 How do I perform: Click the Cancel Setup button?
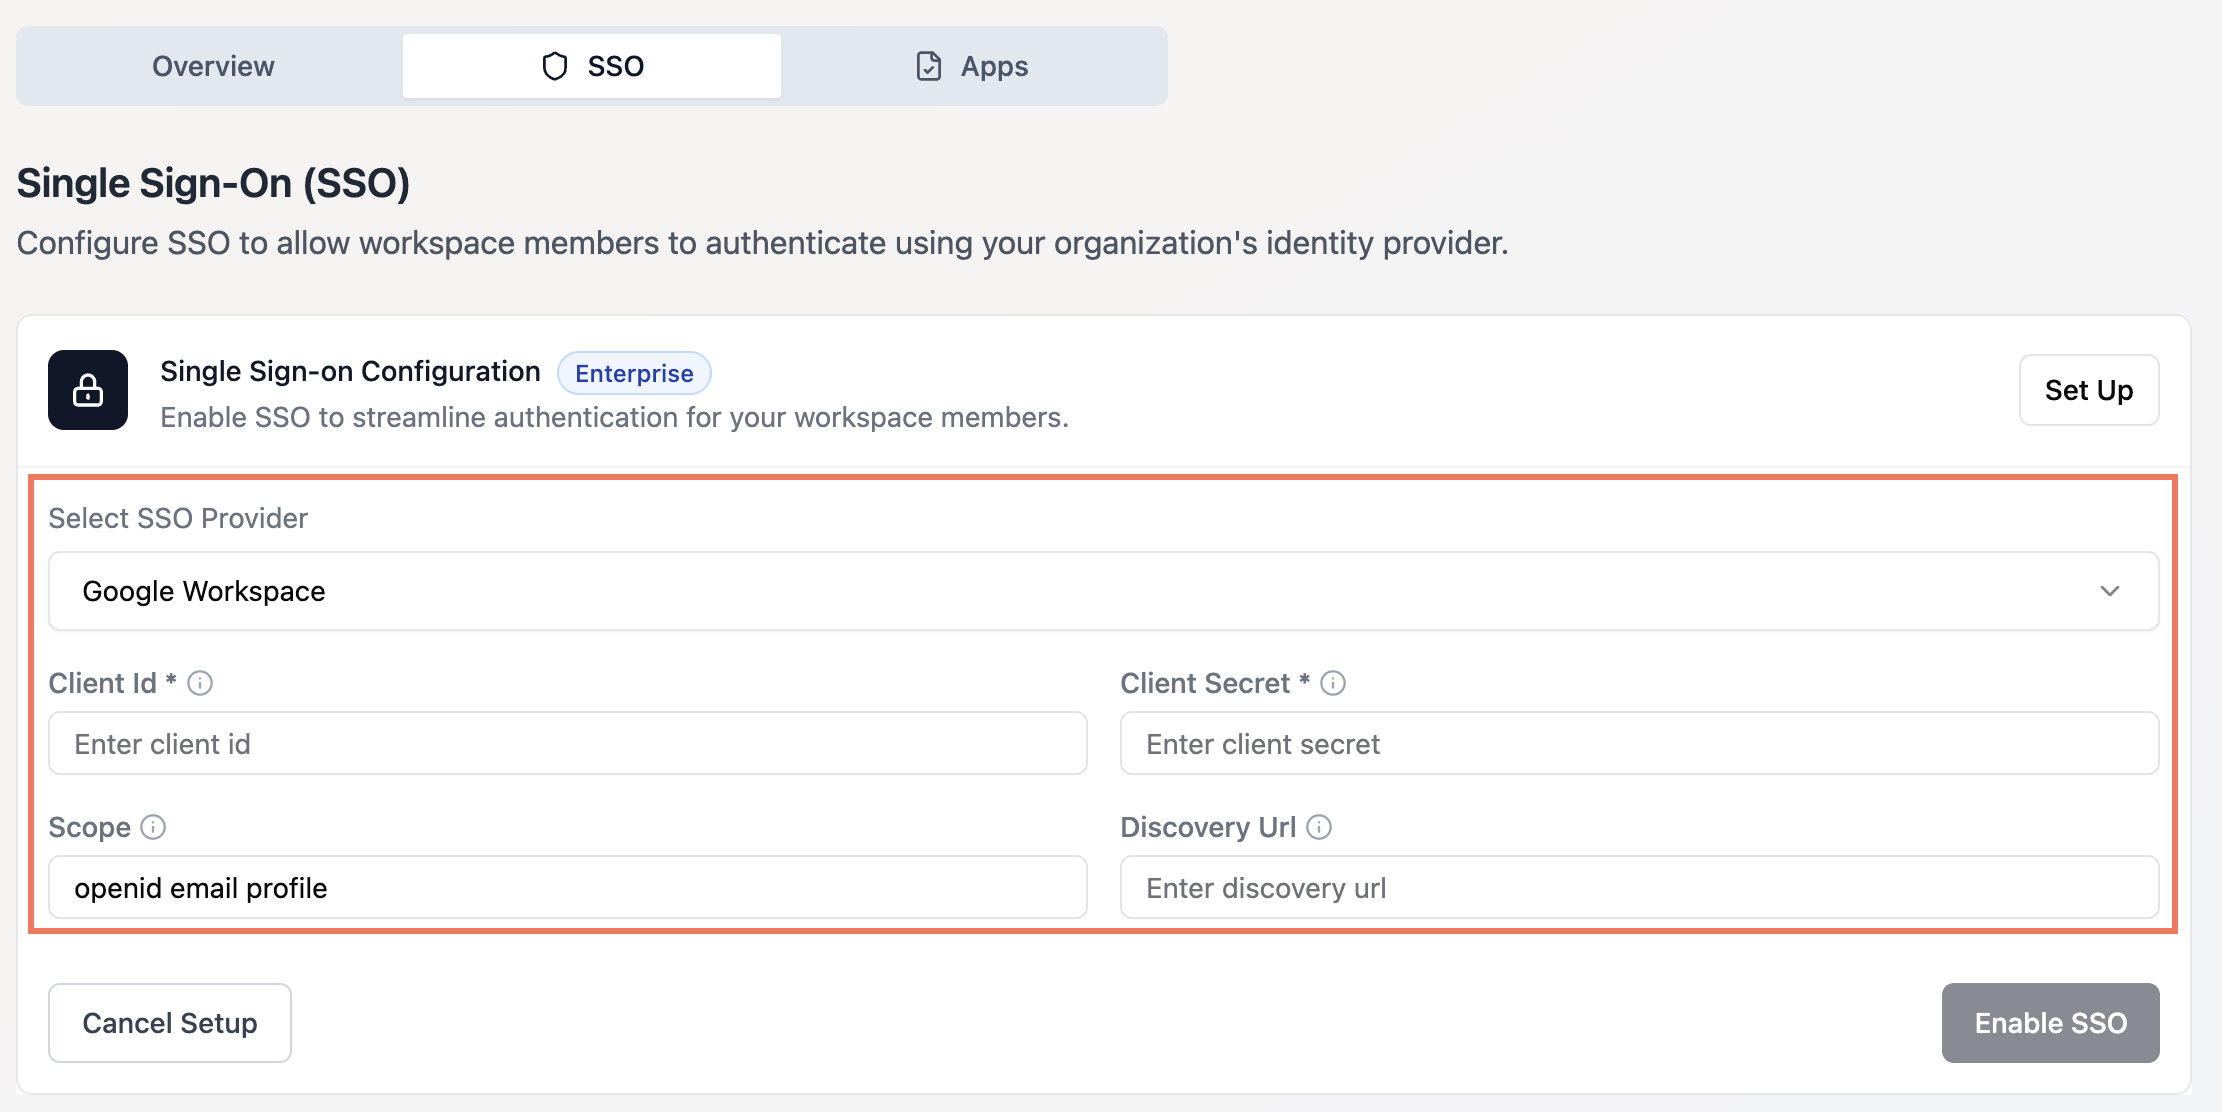pos(170,1023)
